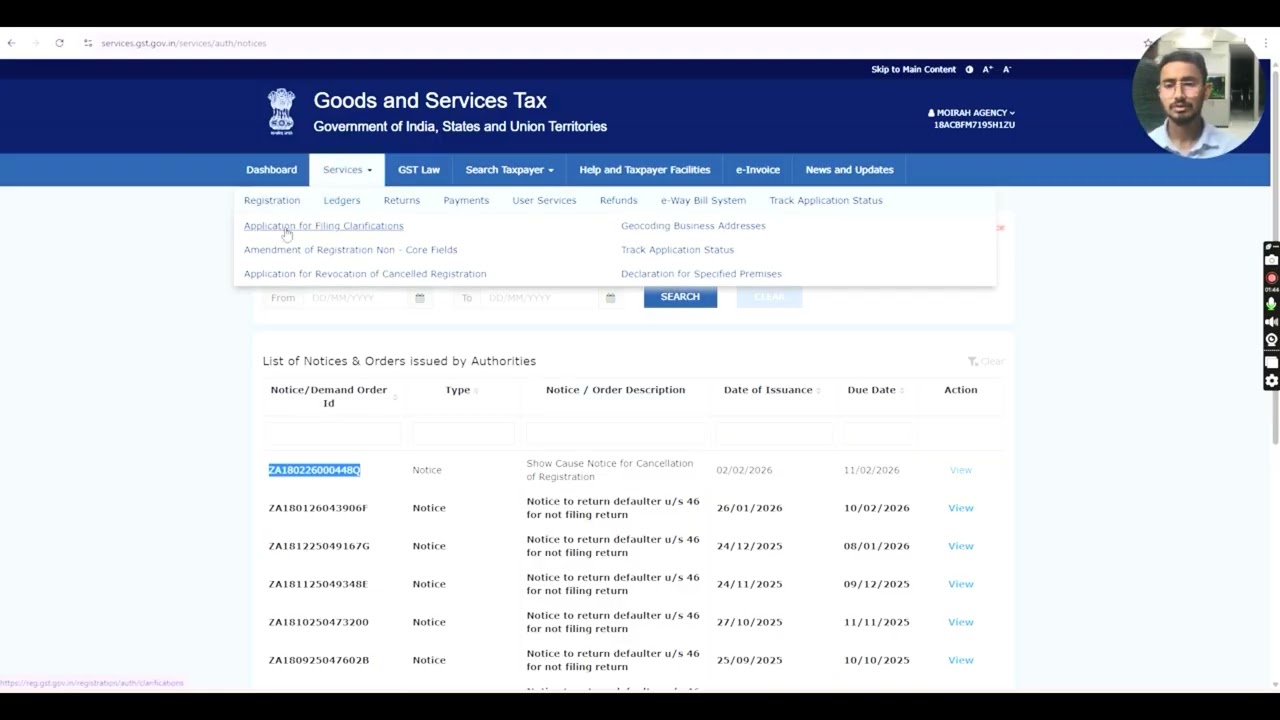Viewport: 1280px width, 720px height.
Task: Go back with the browser back arrow
Action: click(x=11, y=43)
